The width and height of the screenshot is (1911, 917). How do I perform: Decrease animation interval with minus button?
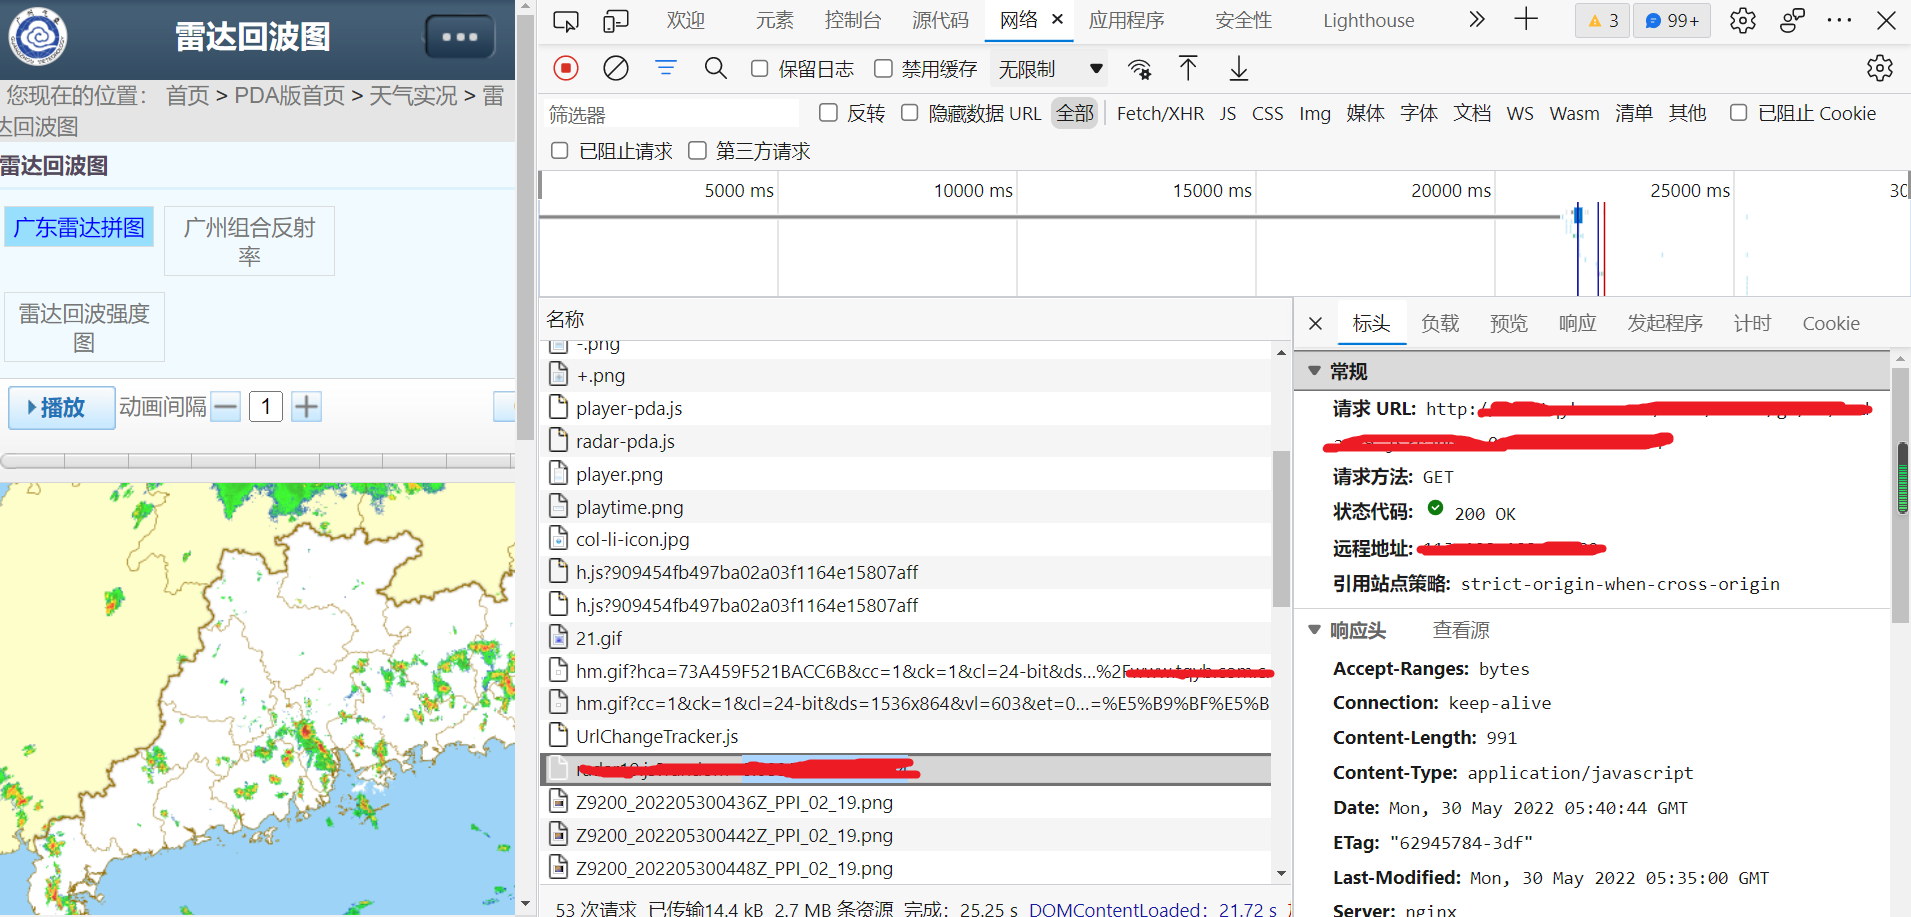click(x=226, y=407)
